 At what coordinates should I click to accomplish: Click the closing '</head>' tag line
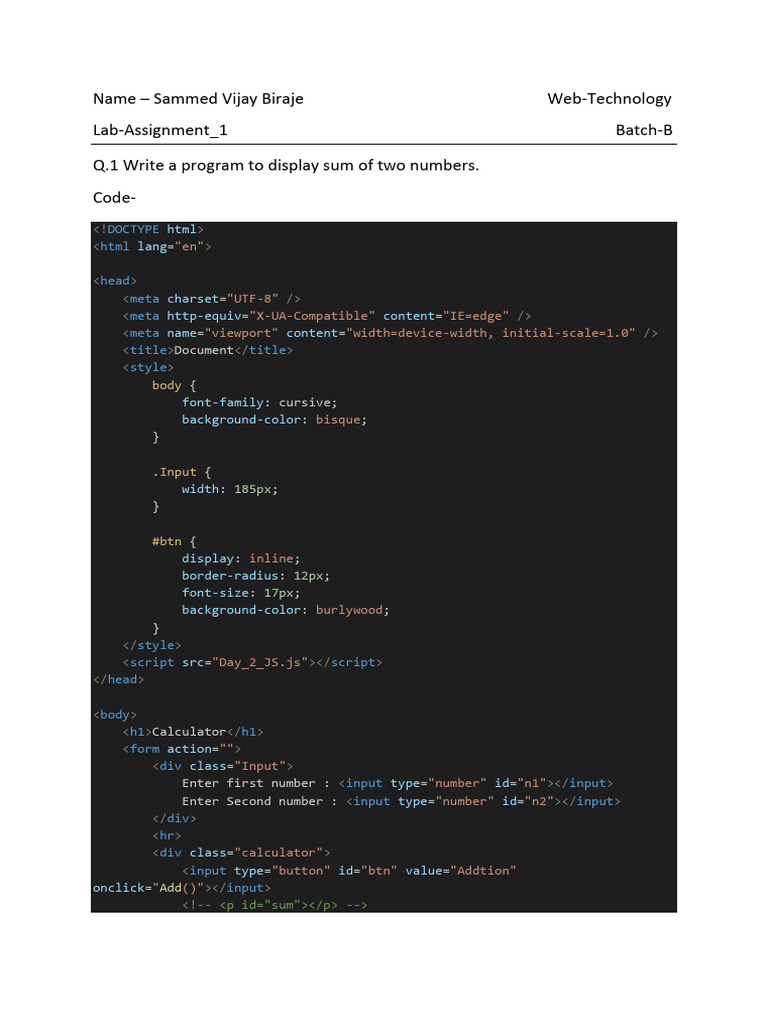click(118, 679)
